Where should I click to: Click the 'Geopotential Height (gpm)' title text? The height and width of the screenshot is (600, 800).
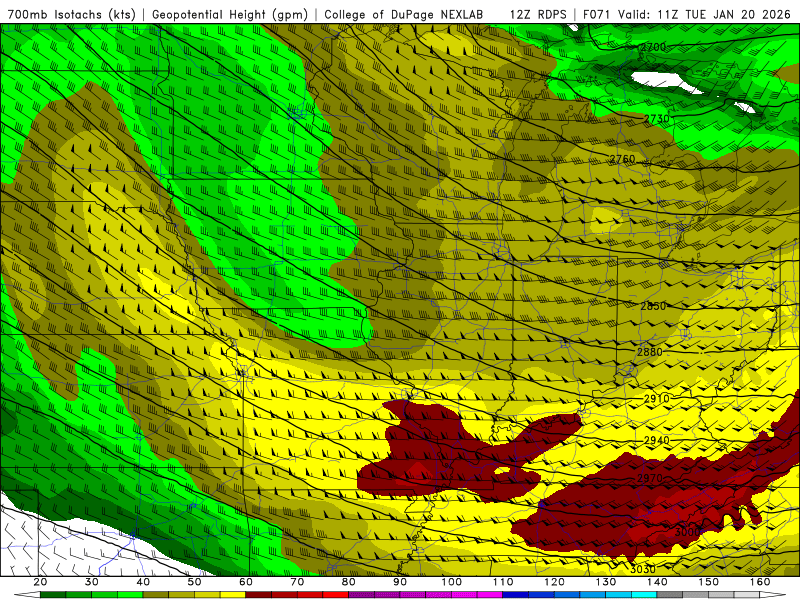coord(230,14)
